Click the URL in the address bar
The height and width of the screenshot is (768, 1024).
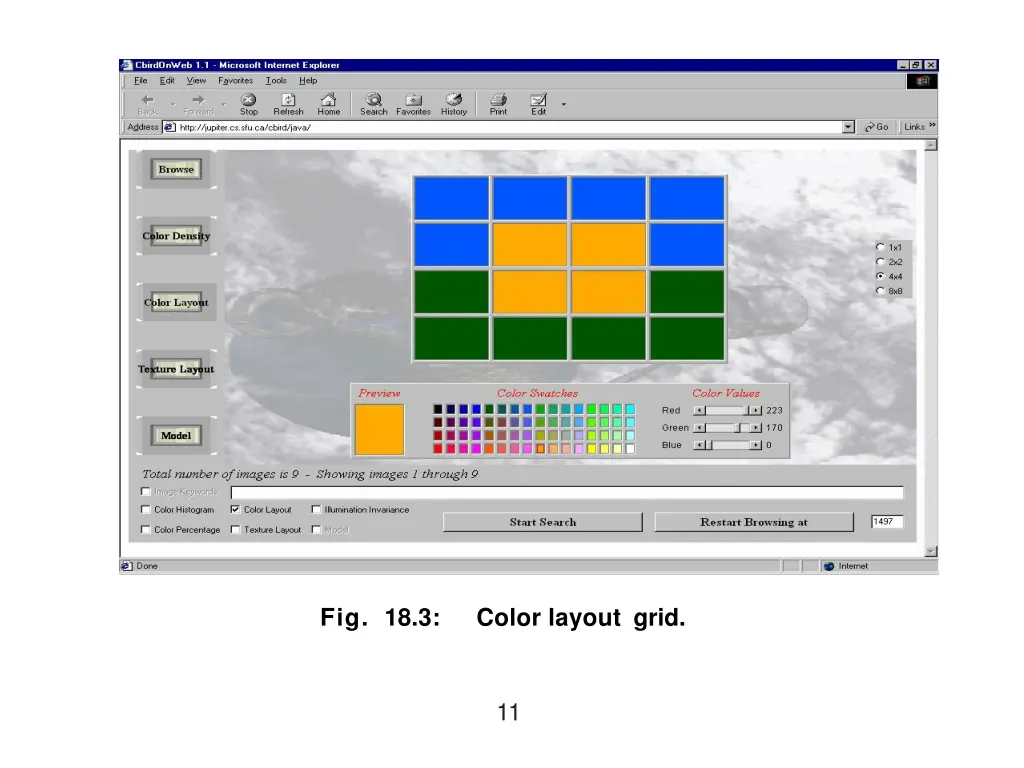coord(245,127)
